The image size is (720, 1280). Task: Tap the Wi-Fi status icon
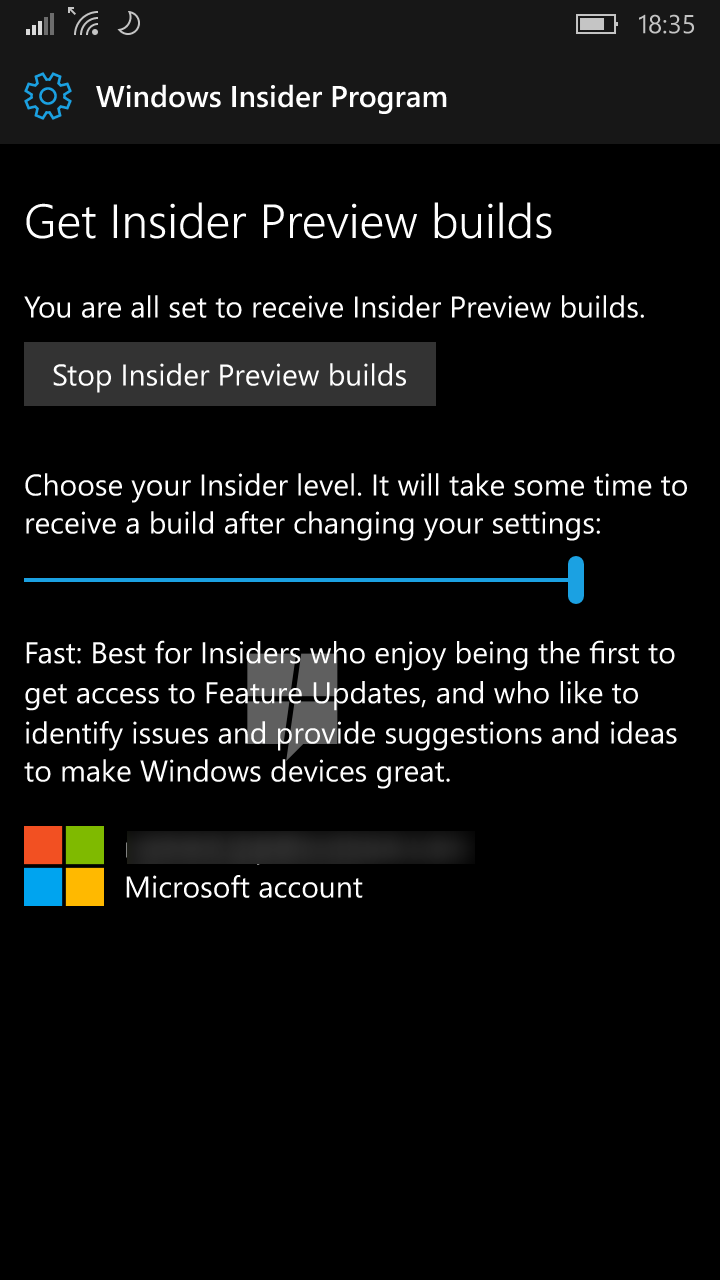tap(86, 24)
